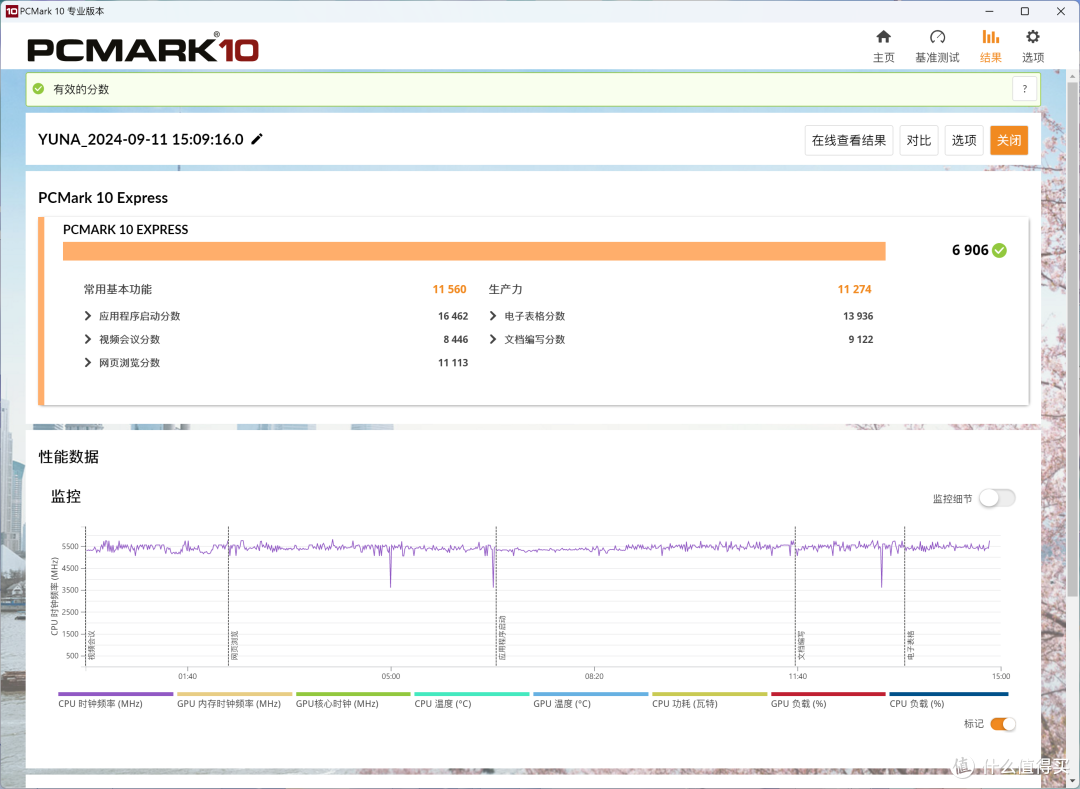Expand 网页浏览分数 row

(87, 363)
